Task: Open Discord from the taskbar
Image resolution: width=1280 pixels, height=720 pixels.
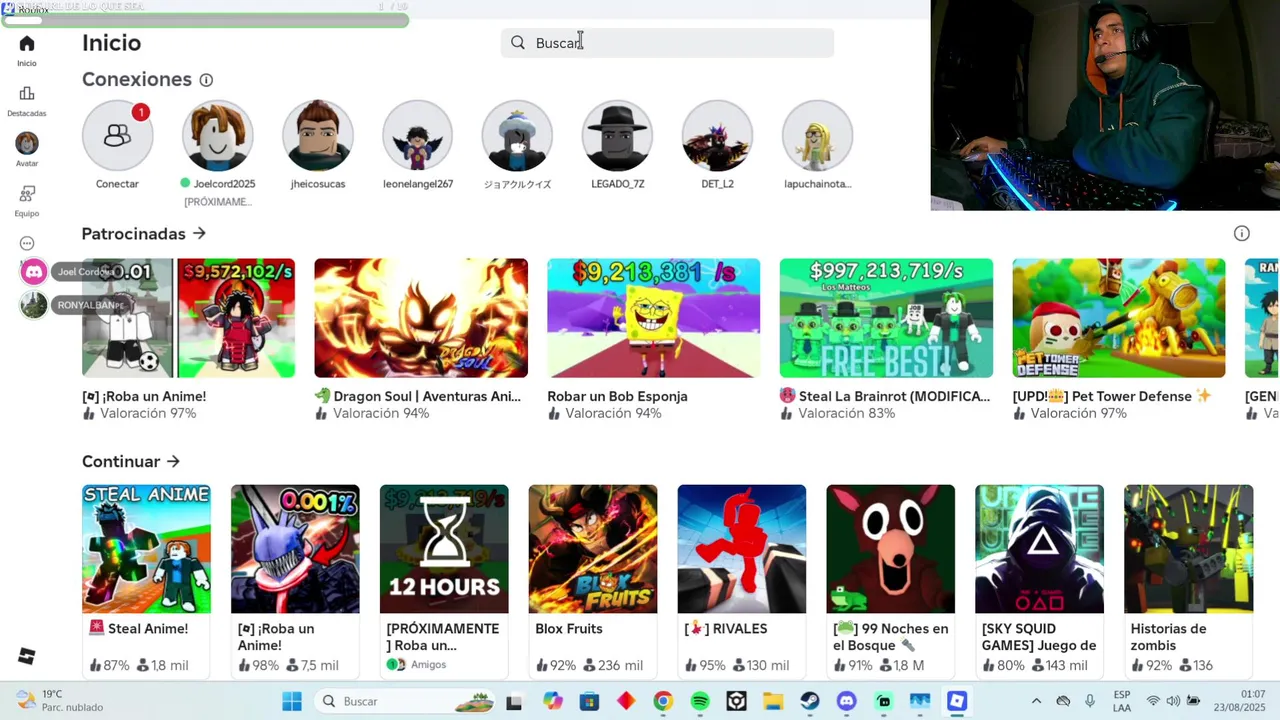Action: coord(847,702)
